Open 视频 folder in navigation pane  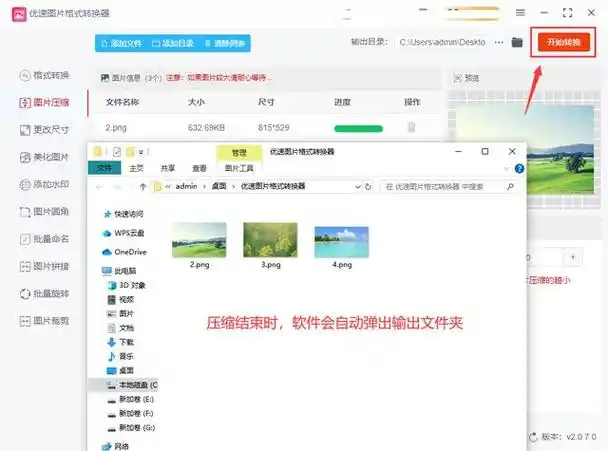point(121,299)
